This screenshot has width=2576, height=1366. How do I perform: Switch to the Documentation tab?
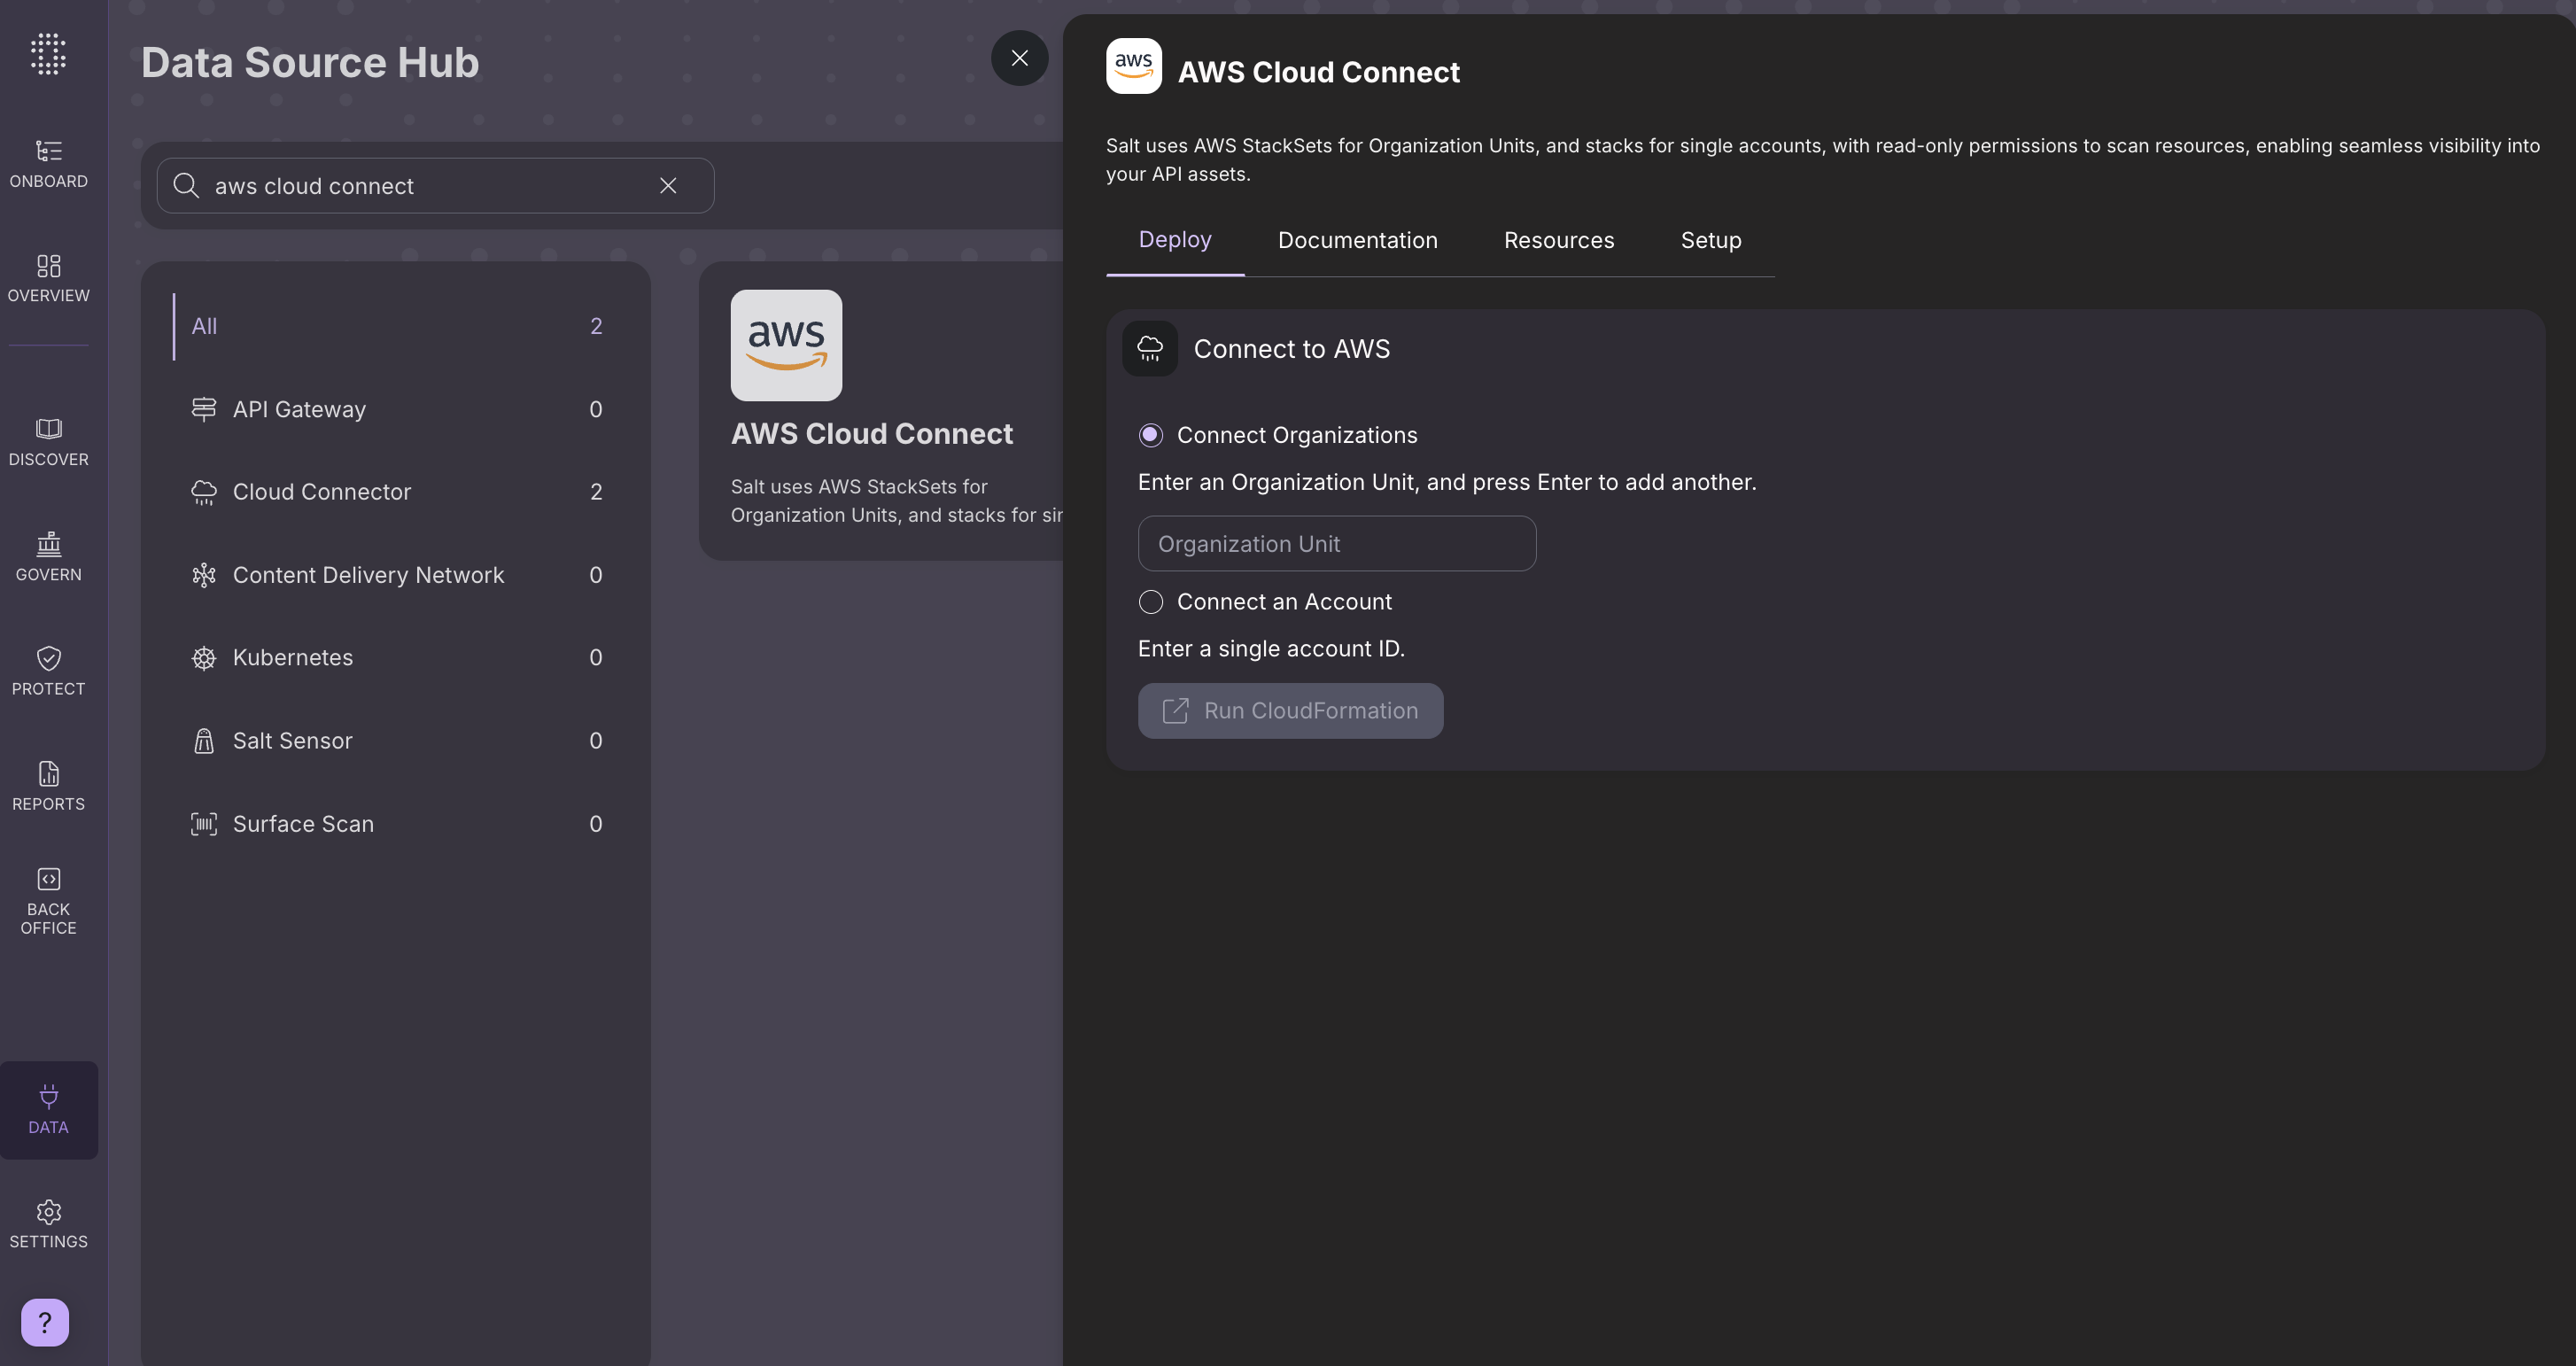coord(1357,240)
